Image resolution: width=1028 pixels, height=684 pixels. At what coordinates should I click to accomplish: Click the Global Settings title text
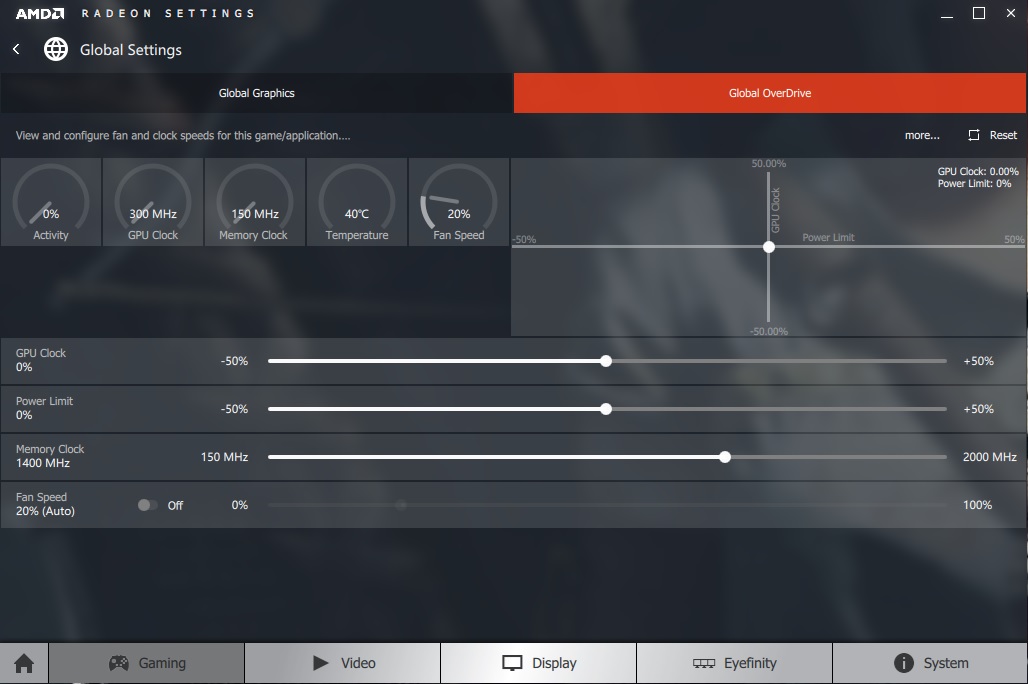coord(131,50)
